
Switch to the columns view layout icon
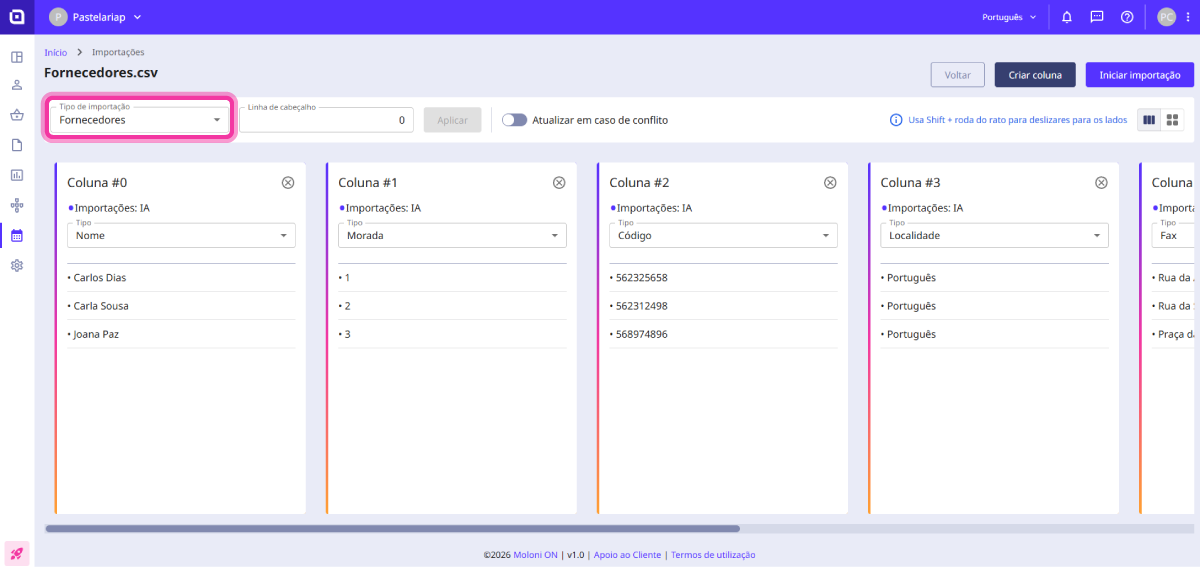pos(1149,120)
